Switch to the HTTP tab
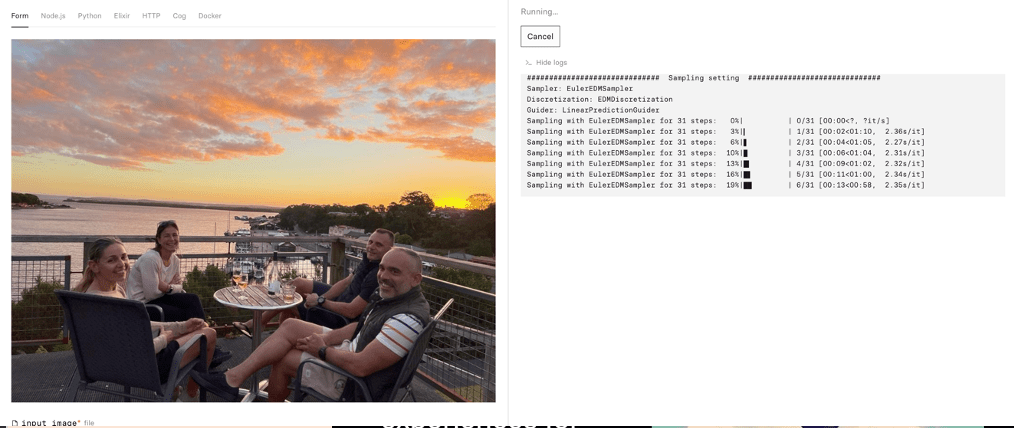Screen dimensions: 1014x428 [x=151, y=16]
